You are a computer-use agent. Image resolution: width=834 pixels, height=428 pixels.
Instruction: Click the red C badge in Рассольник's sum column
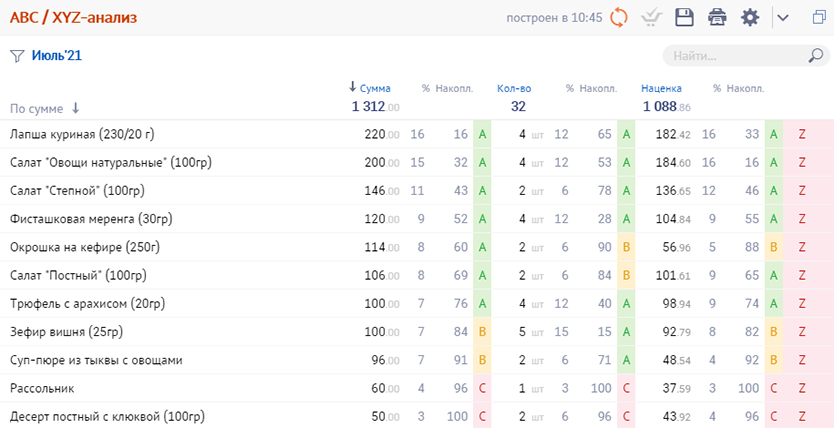click(x=482, y=388)
